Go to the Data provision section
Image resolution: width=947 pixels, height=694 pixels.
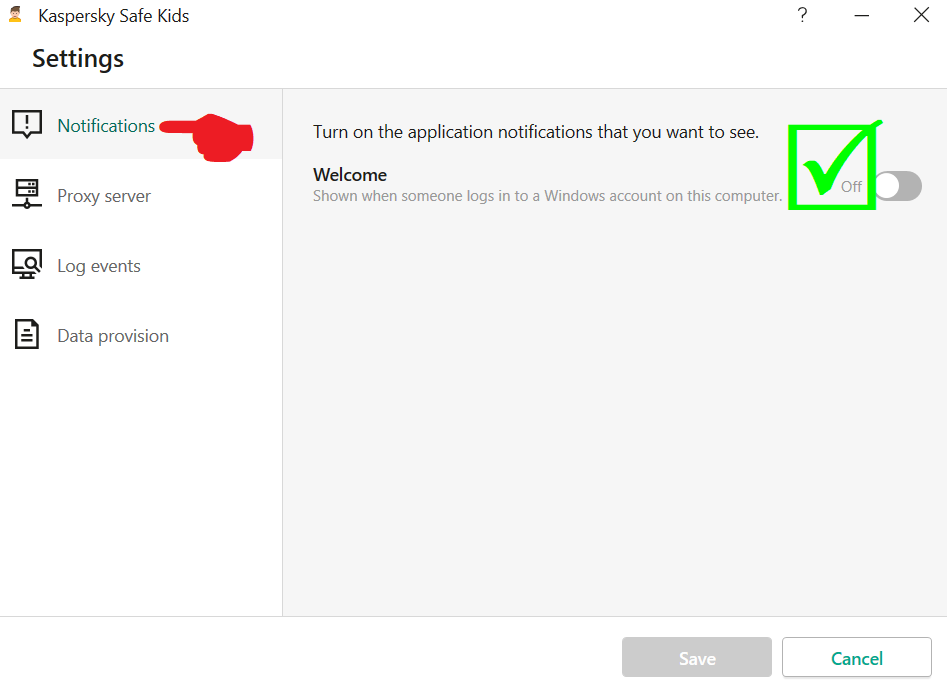(113, 336)
